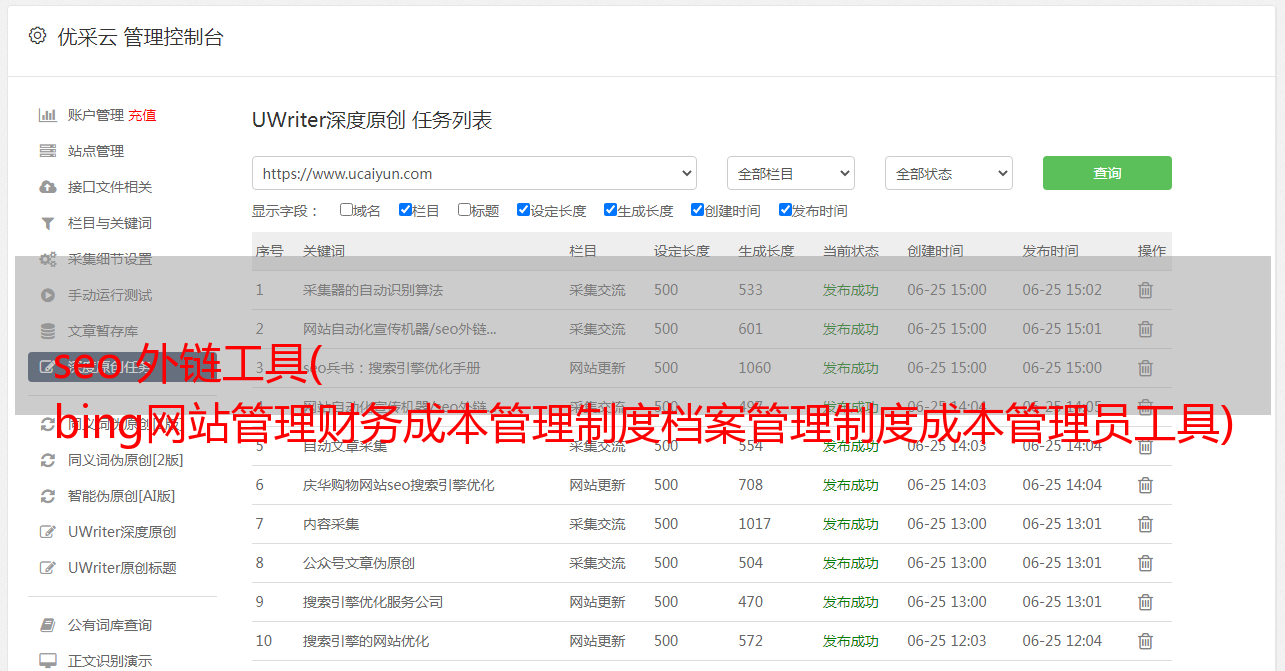The image size is (1285, 671).
Task: Open 站点管理 in sidebar
Action: pos(96,151)
